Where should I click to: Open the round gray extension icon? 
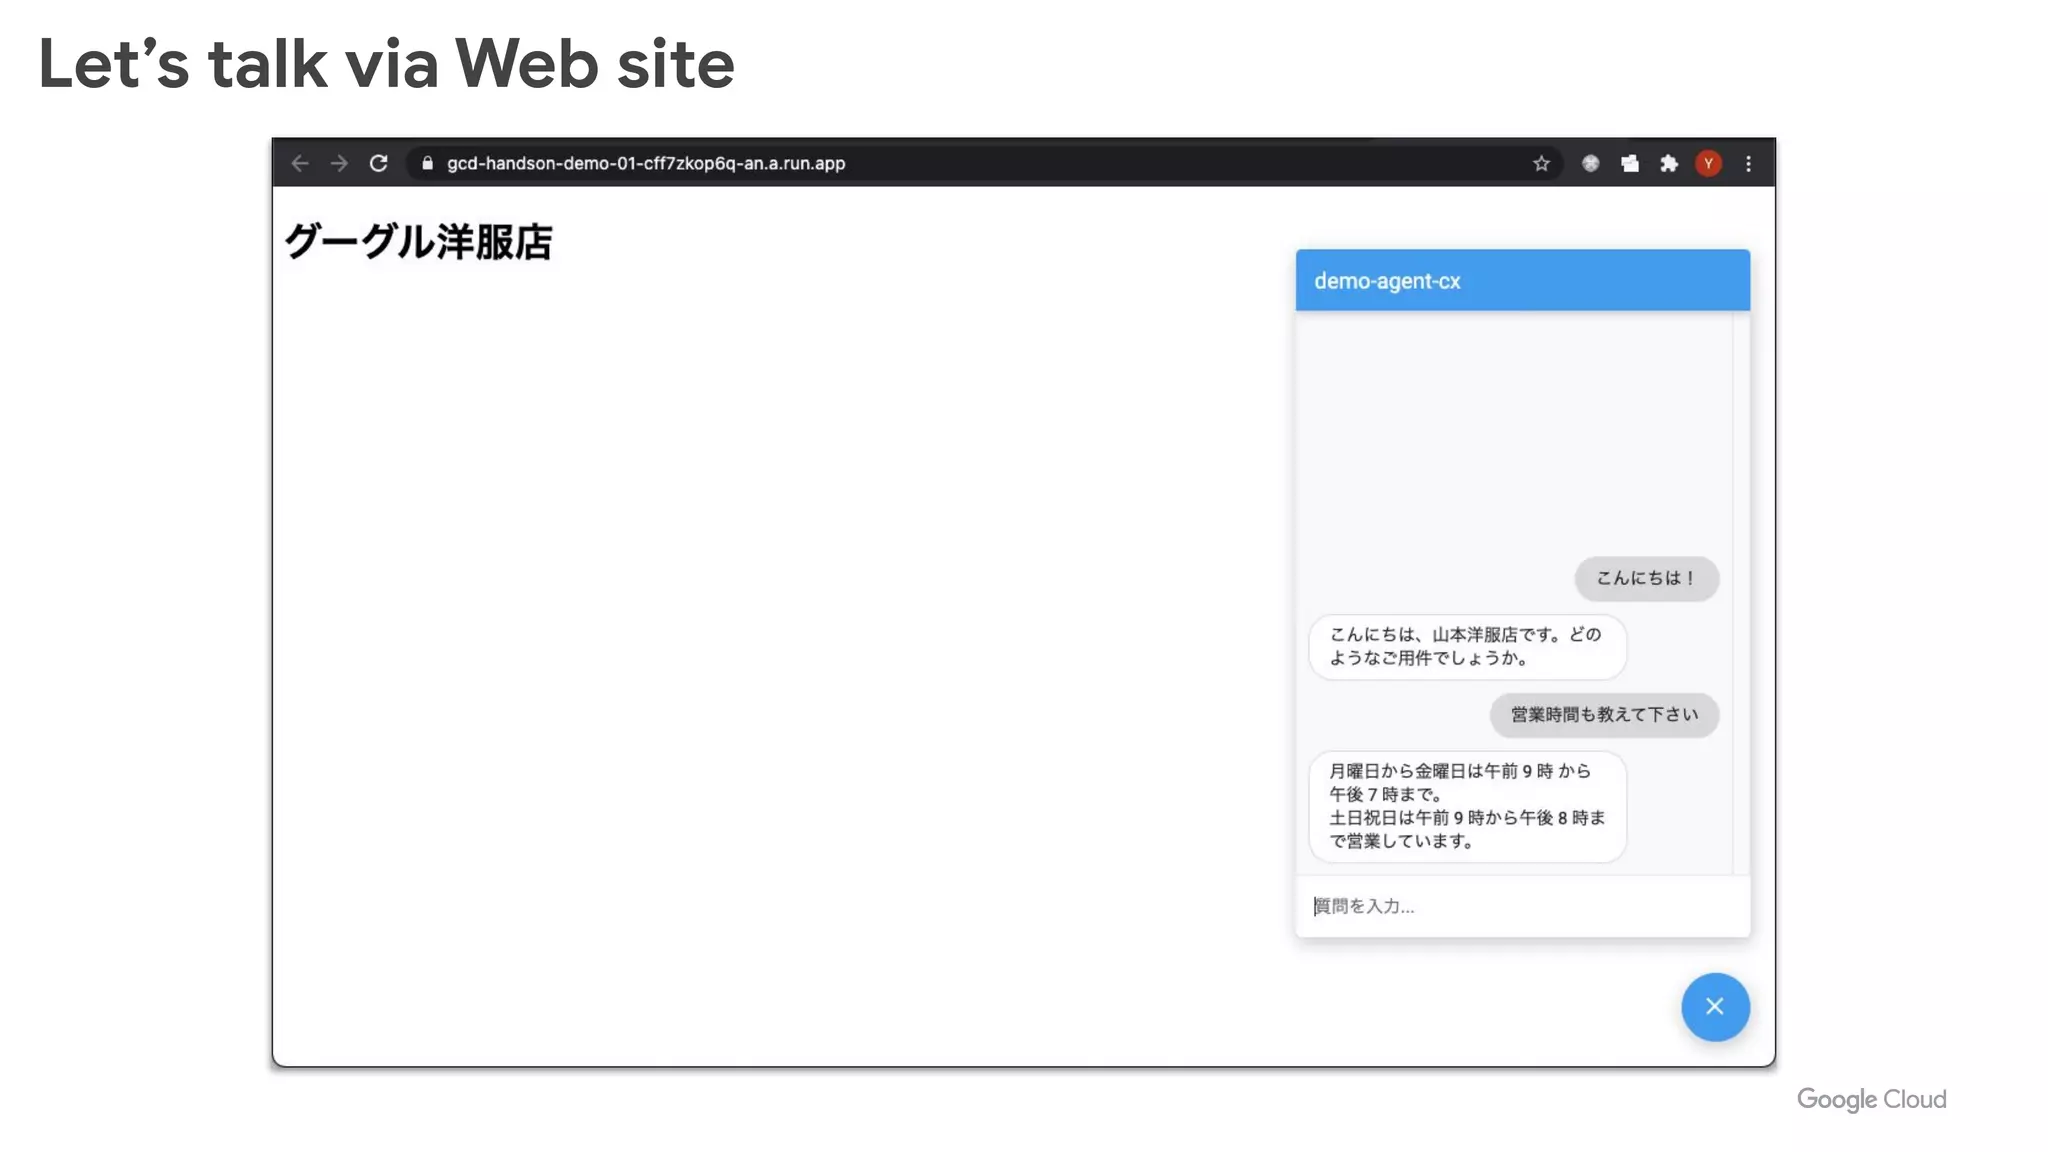(x=1590, y=163)
